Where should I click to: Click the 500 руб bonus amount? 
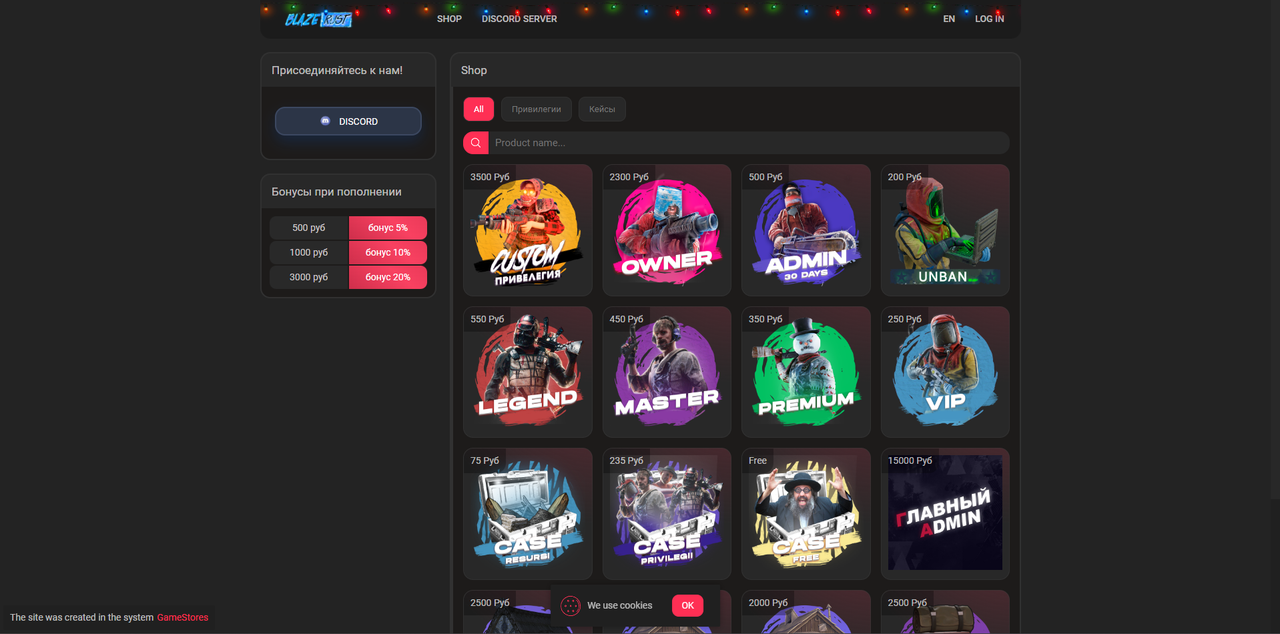pyautogui.click(x=309, y=228)
